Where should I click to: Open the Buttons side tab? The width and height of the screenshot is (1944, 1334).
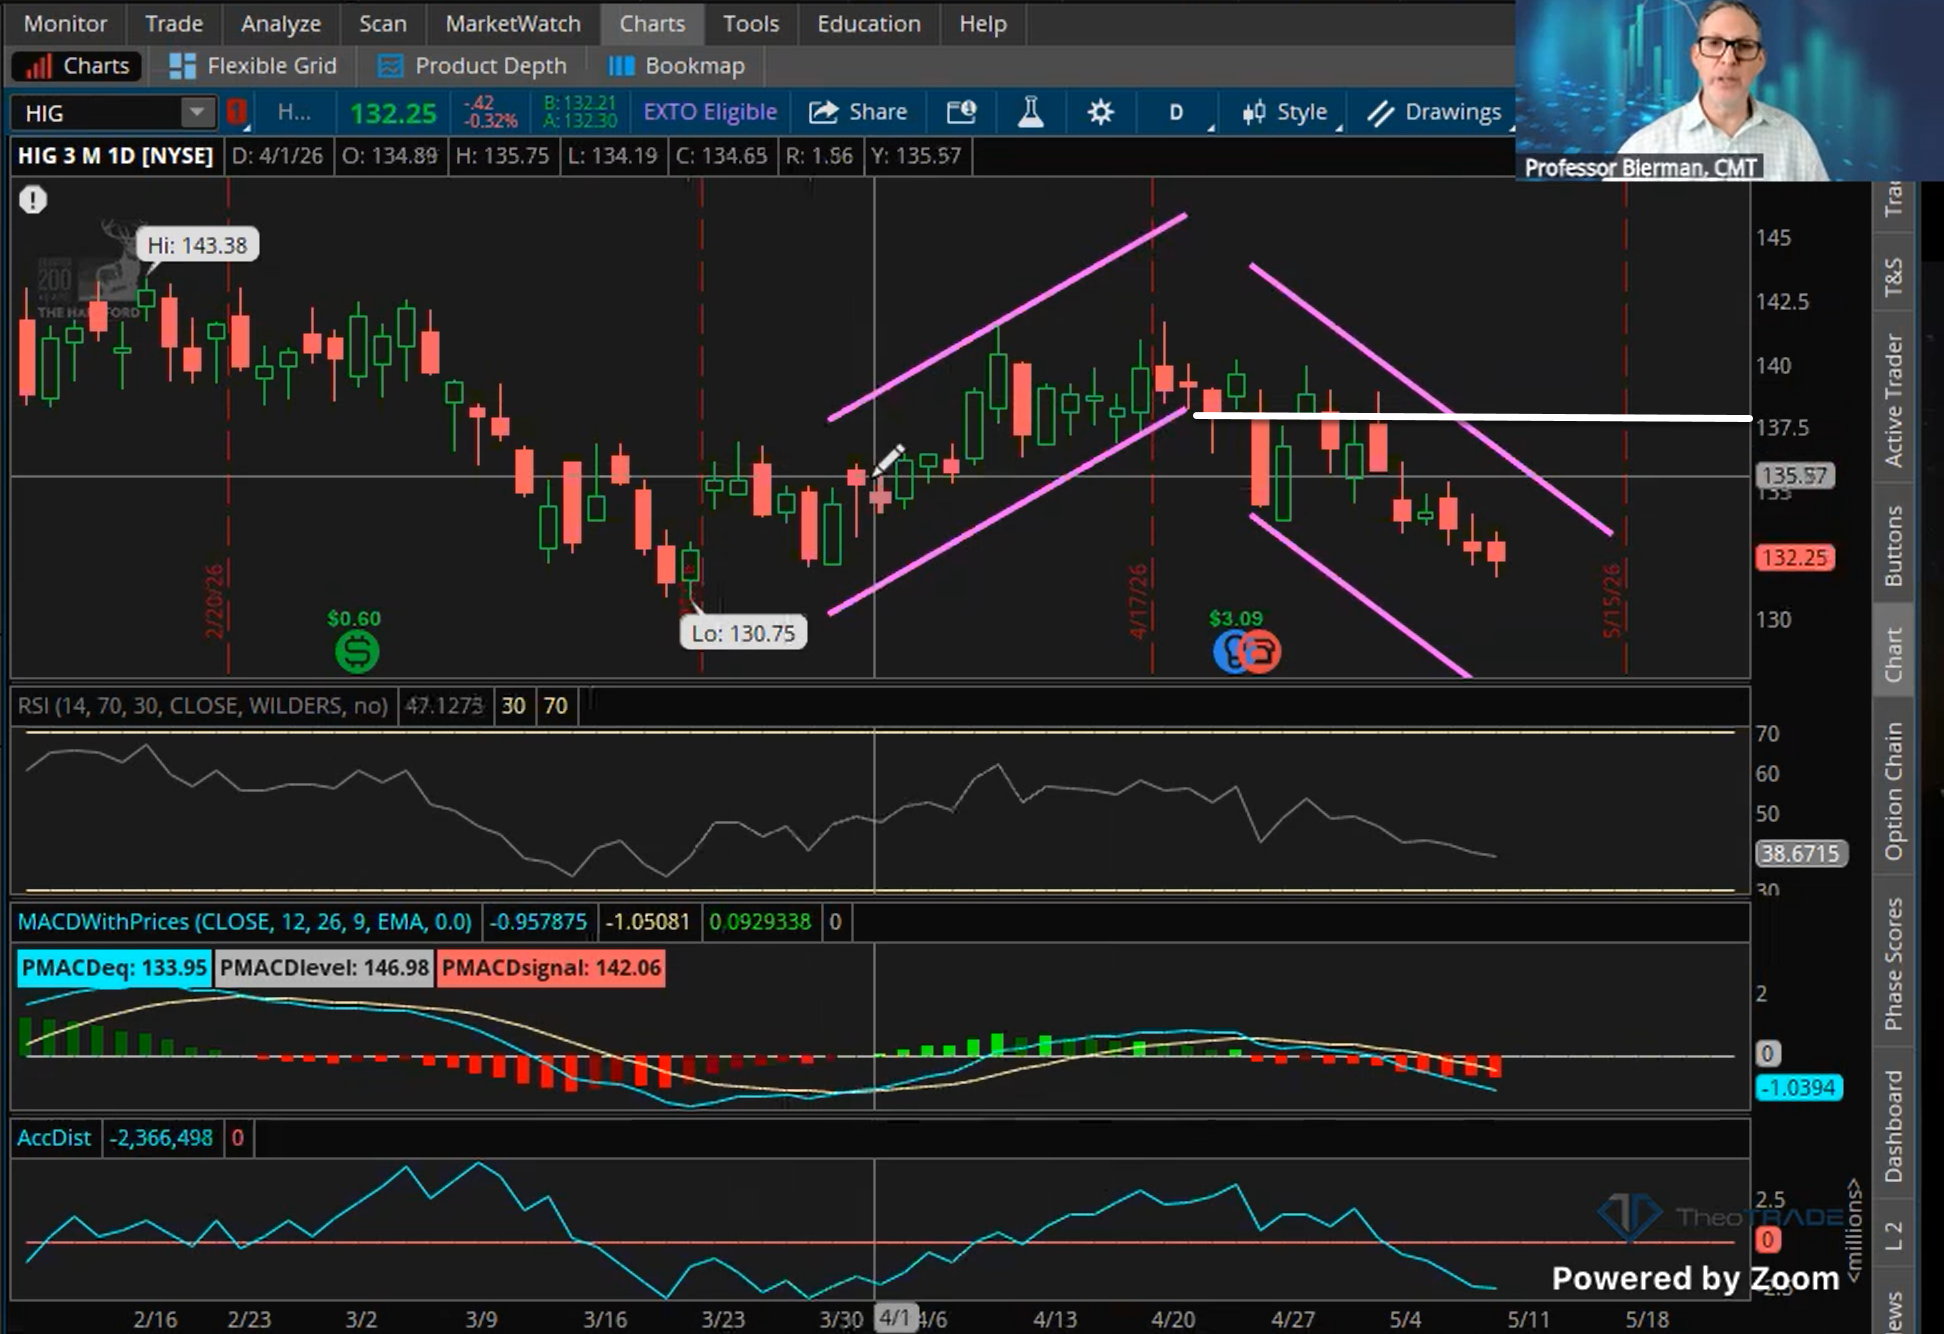(x=1893, y=545)
